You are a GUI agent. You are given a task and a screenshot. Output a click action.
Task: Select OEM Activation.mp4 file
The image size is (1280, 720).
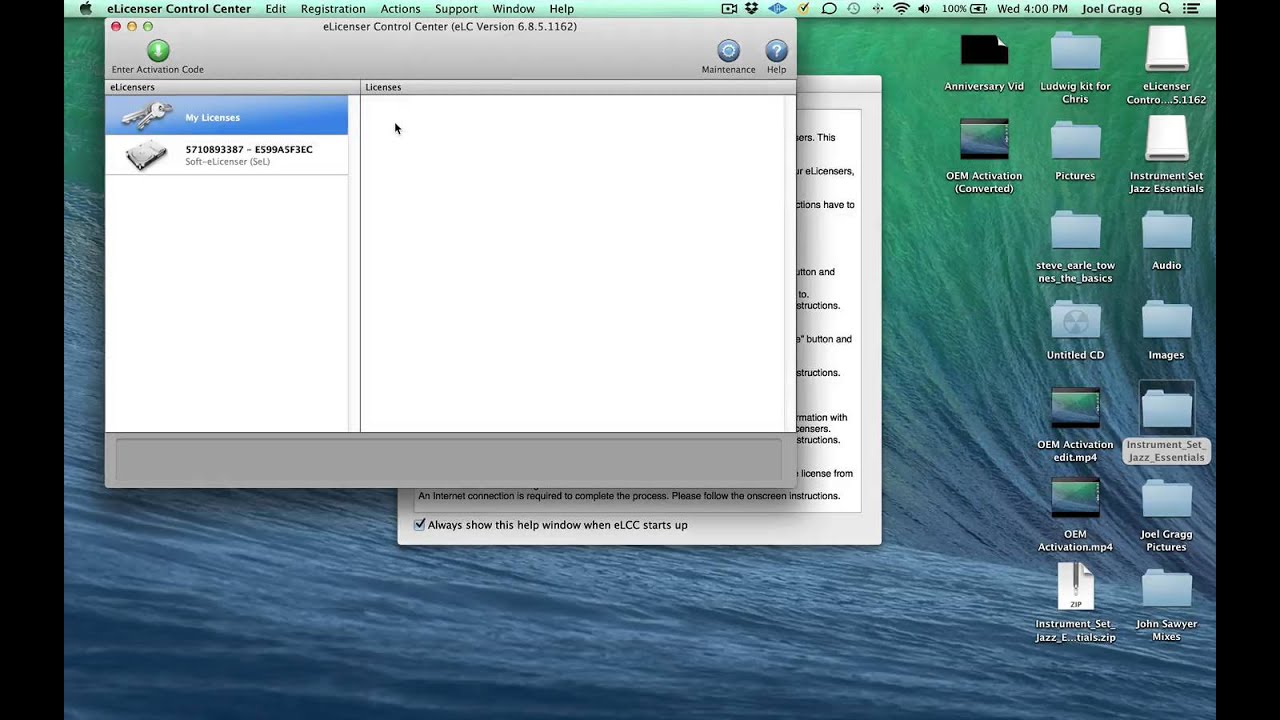(1075, 498)
